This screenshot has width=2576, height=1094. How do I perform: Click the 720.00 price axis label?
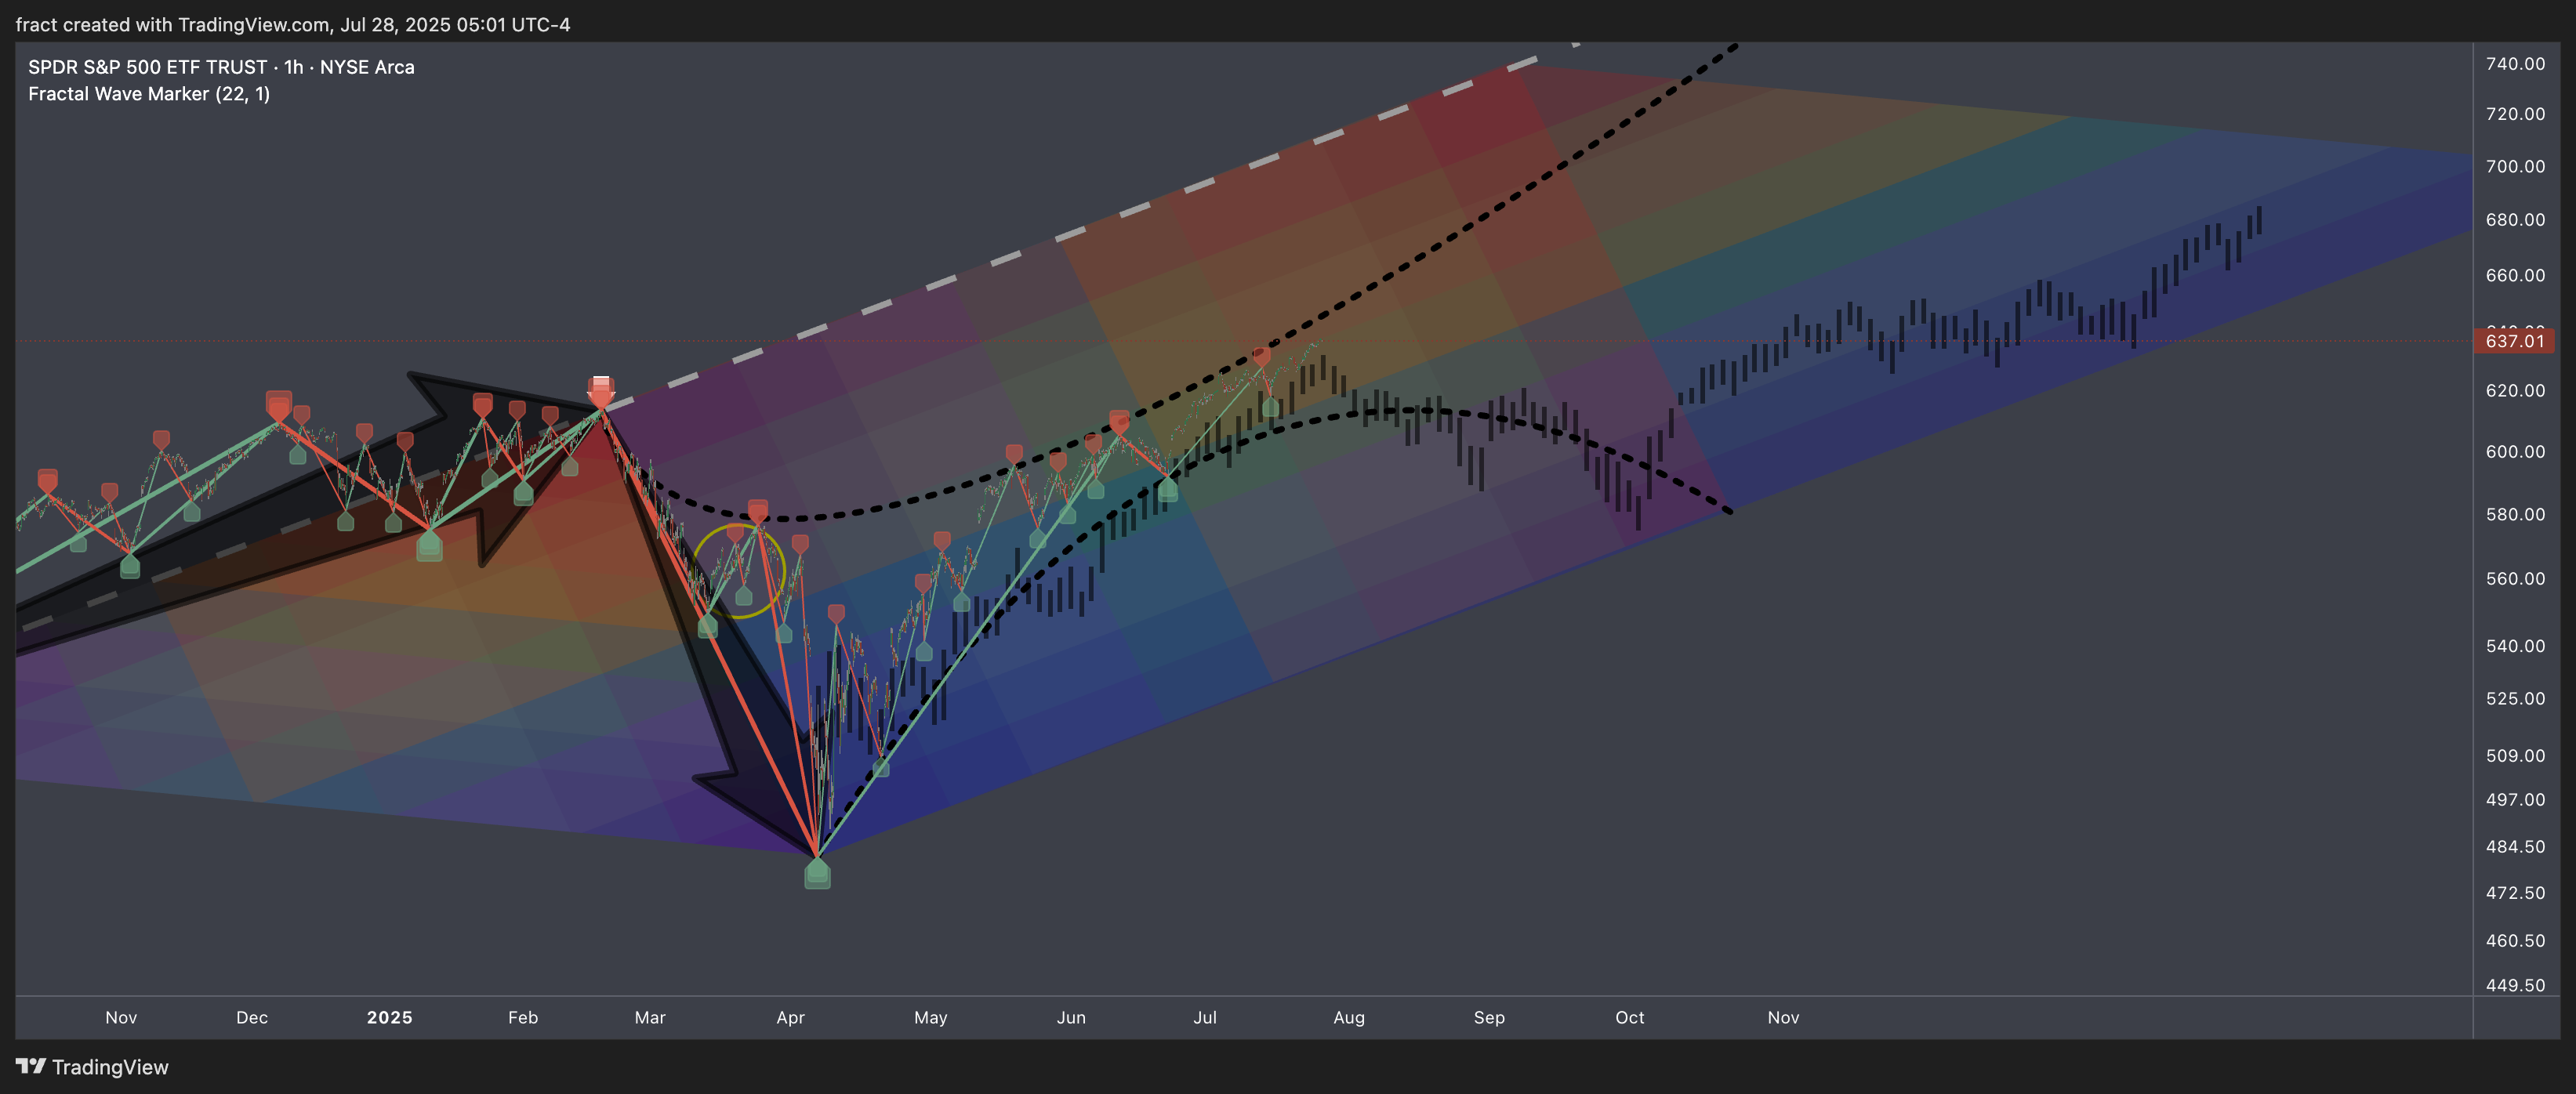pyautogui.click(x=2515, y=114)
